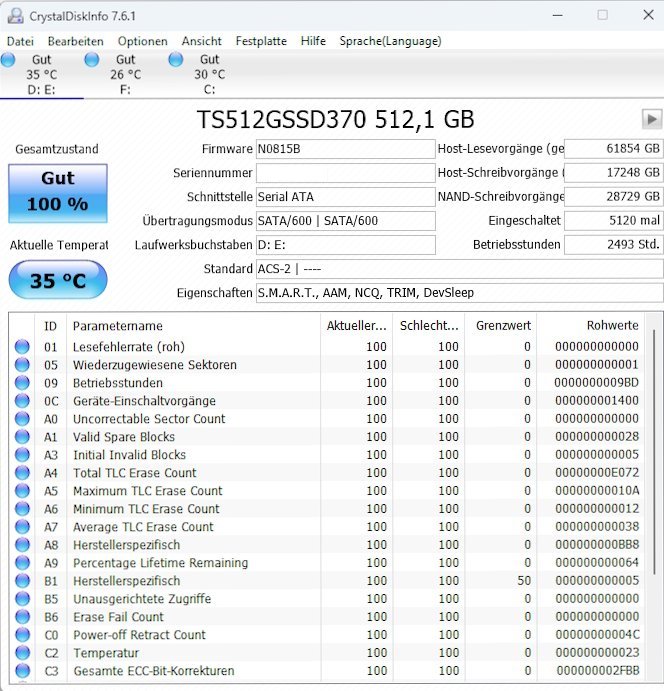Click the Gut 100 % health status box
This screenshot has width=664, height=691.
pyautogui.click(x=58, y=193)
